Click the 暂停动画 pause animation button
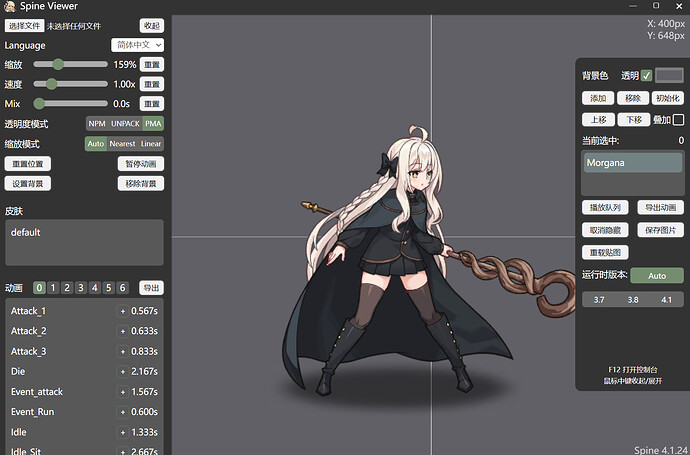The height and width of the screenshot is (455, 690). tap(141, 164)
